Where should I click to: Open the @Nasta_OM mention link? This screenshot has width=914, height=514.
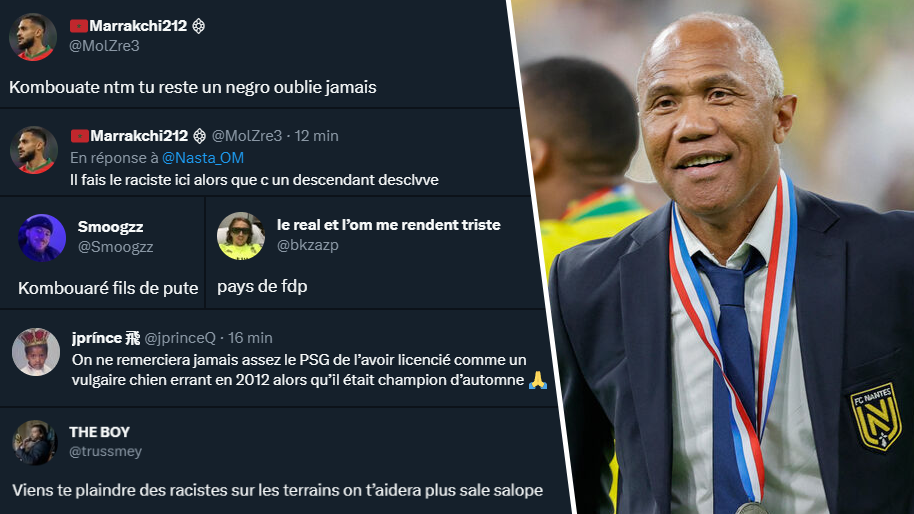(203, 158)
